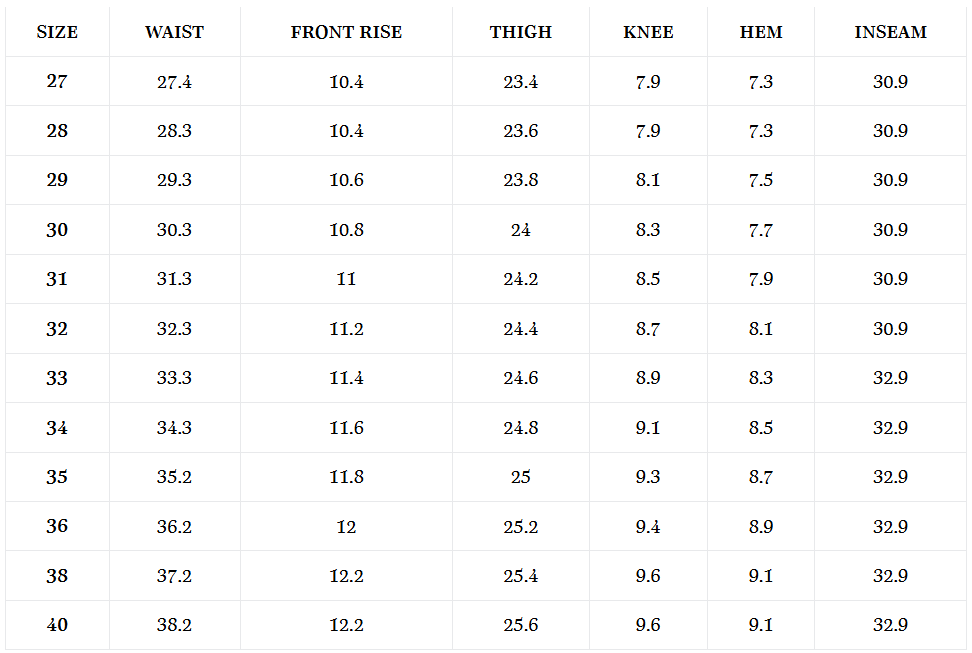
Task: Click knee value 9.4
Action: (x=648, y=526)
